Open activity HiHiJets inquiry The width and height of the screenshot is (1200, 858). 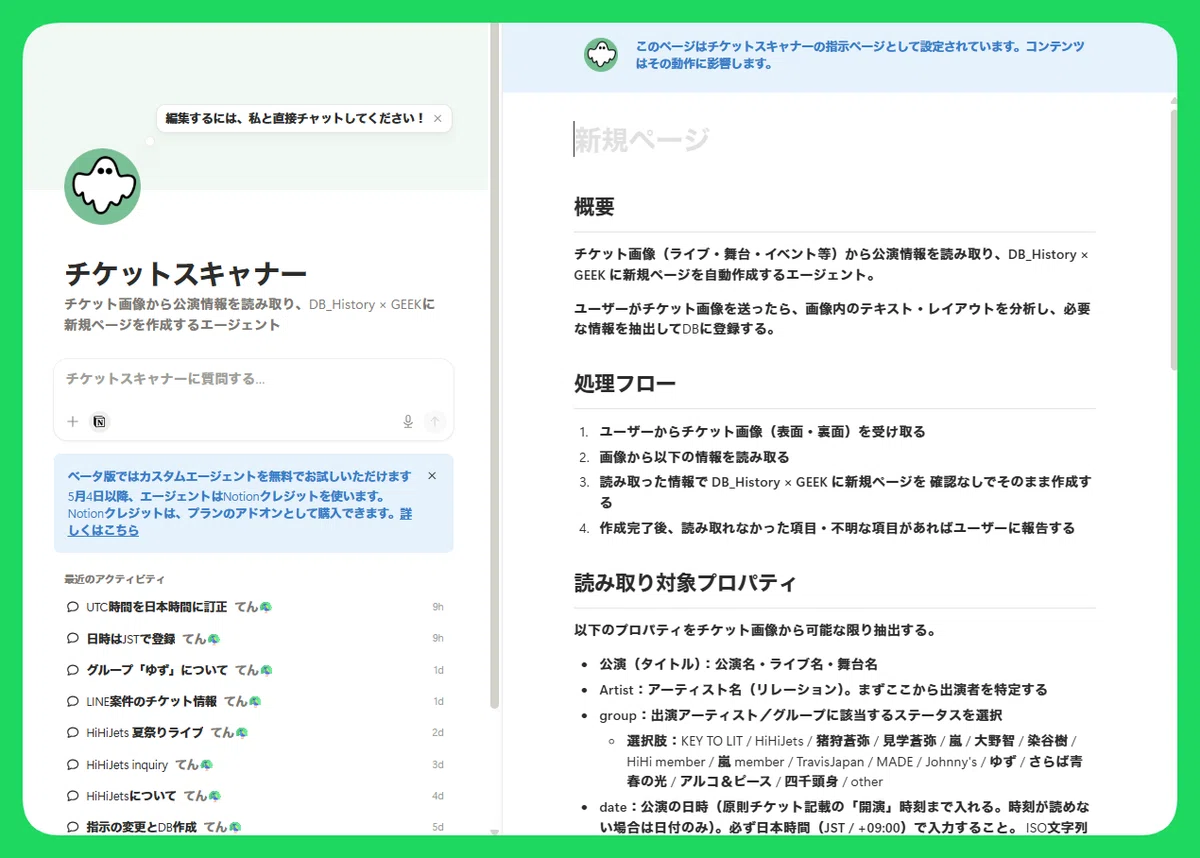click(254, 764)
